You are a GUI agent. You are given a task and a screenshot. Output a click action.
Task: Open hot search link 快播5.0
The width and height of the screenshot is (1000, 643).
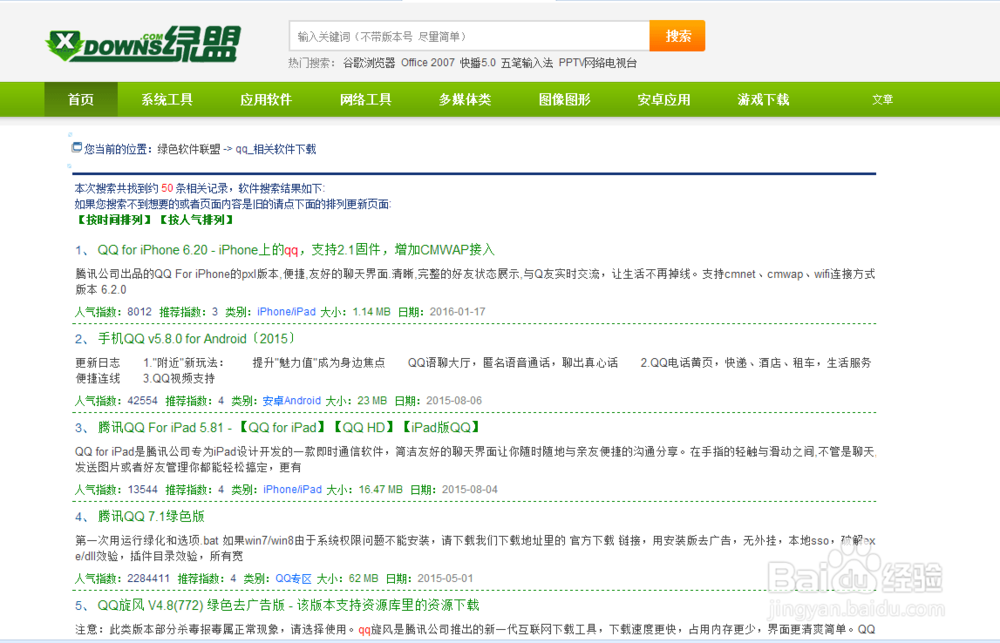click(478, 63)
